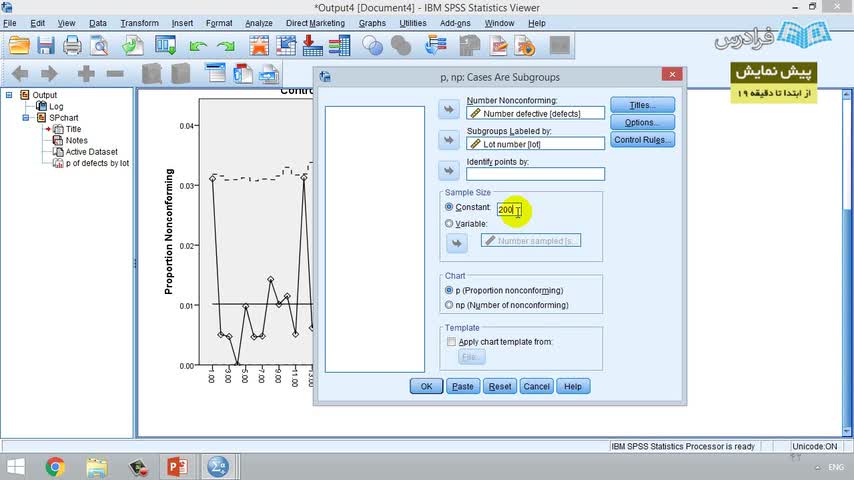Move variable to Number Nonconforming with arrow
854x480 pixels.
click(449, 110)
